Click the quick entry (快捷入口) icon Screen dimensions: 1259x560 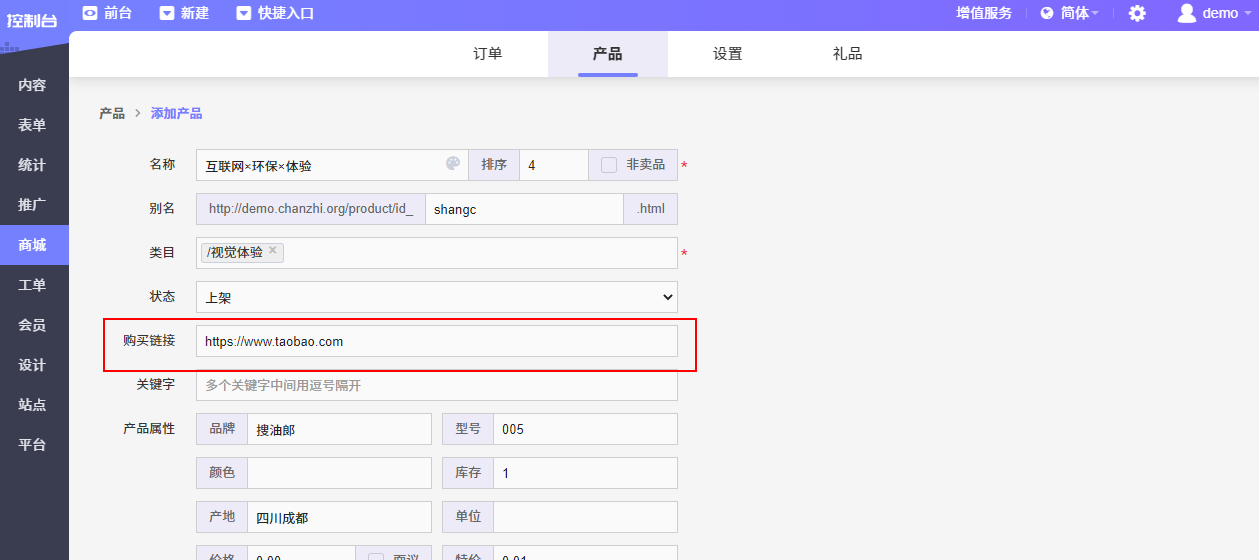click(244, 13)
